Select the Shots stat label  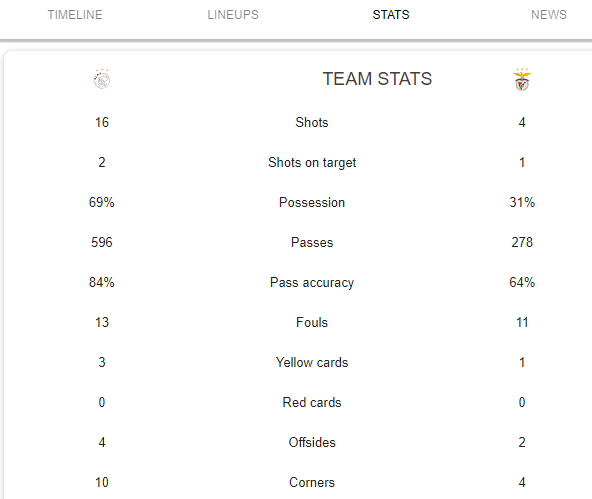[312, 122]
